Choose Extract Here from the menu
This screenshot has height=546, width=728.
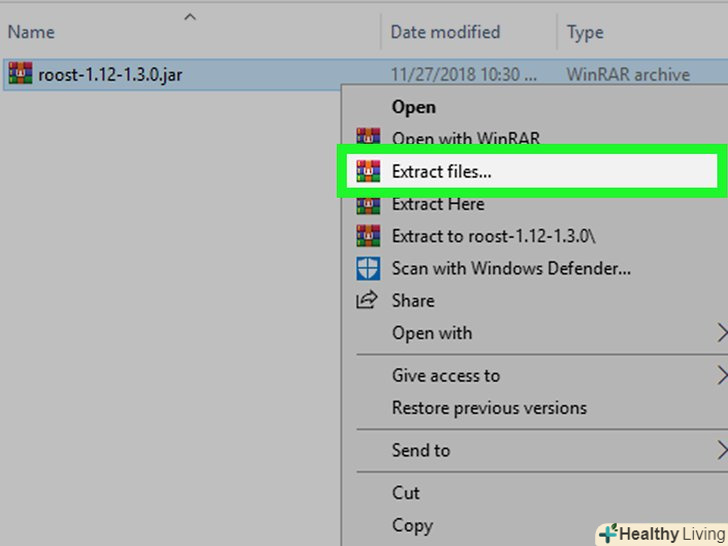(x=438, y=204)
